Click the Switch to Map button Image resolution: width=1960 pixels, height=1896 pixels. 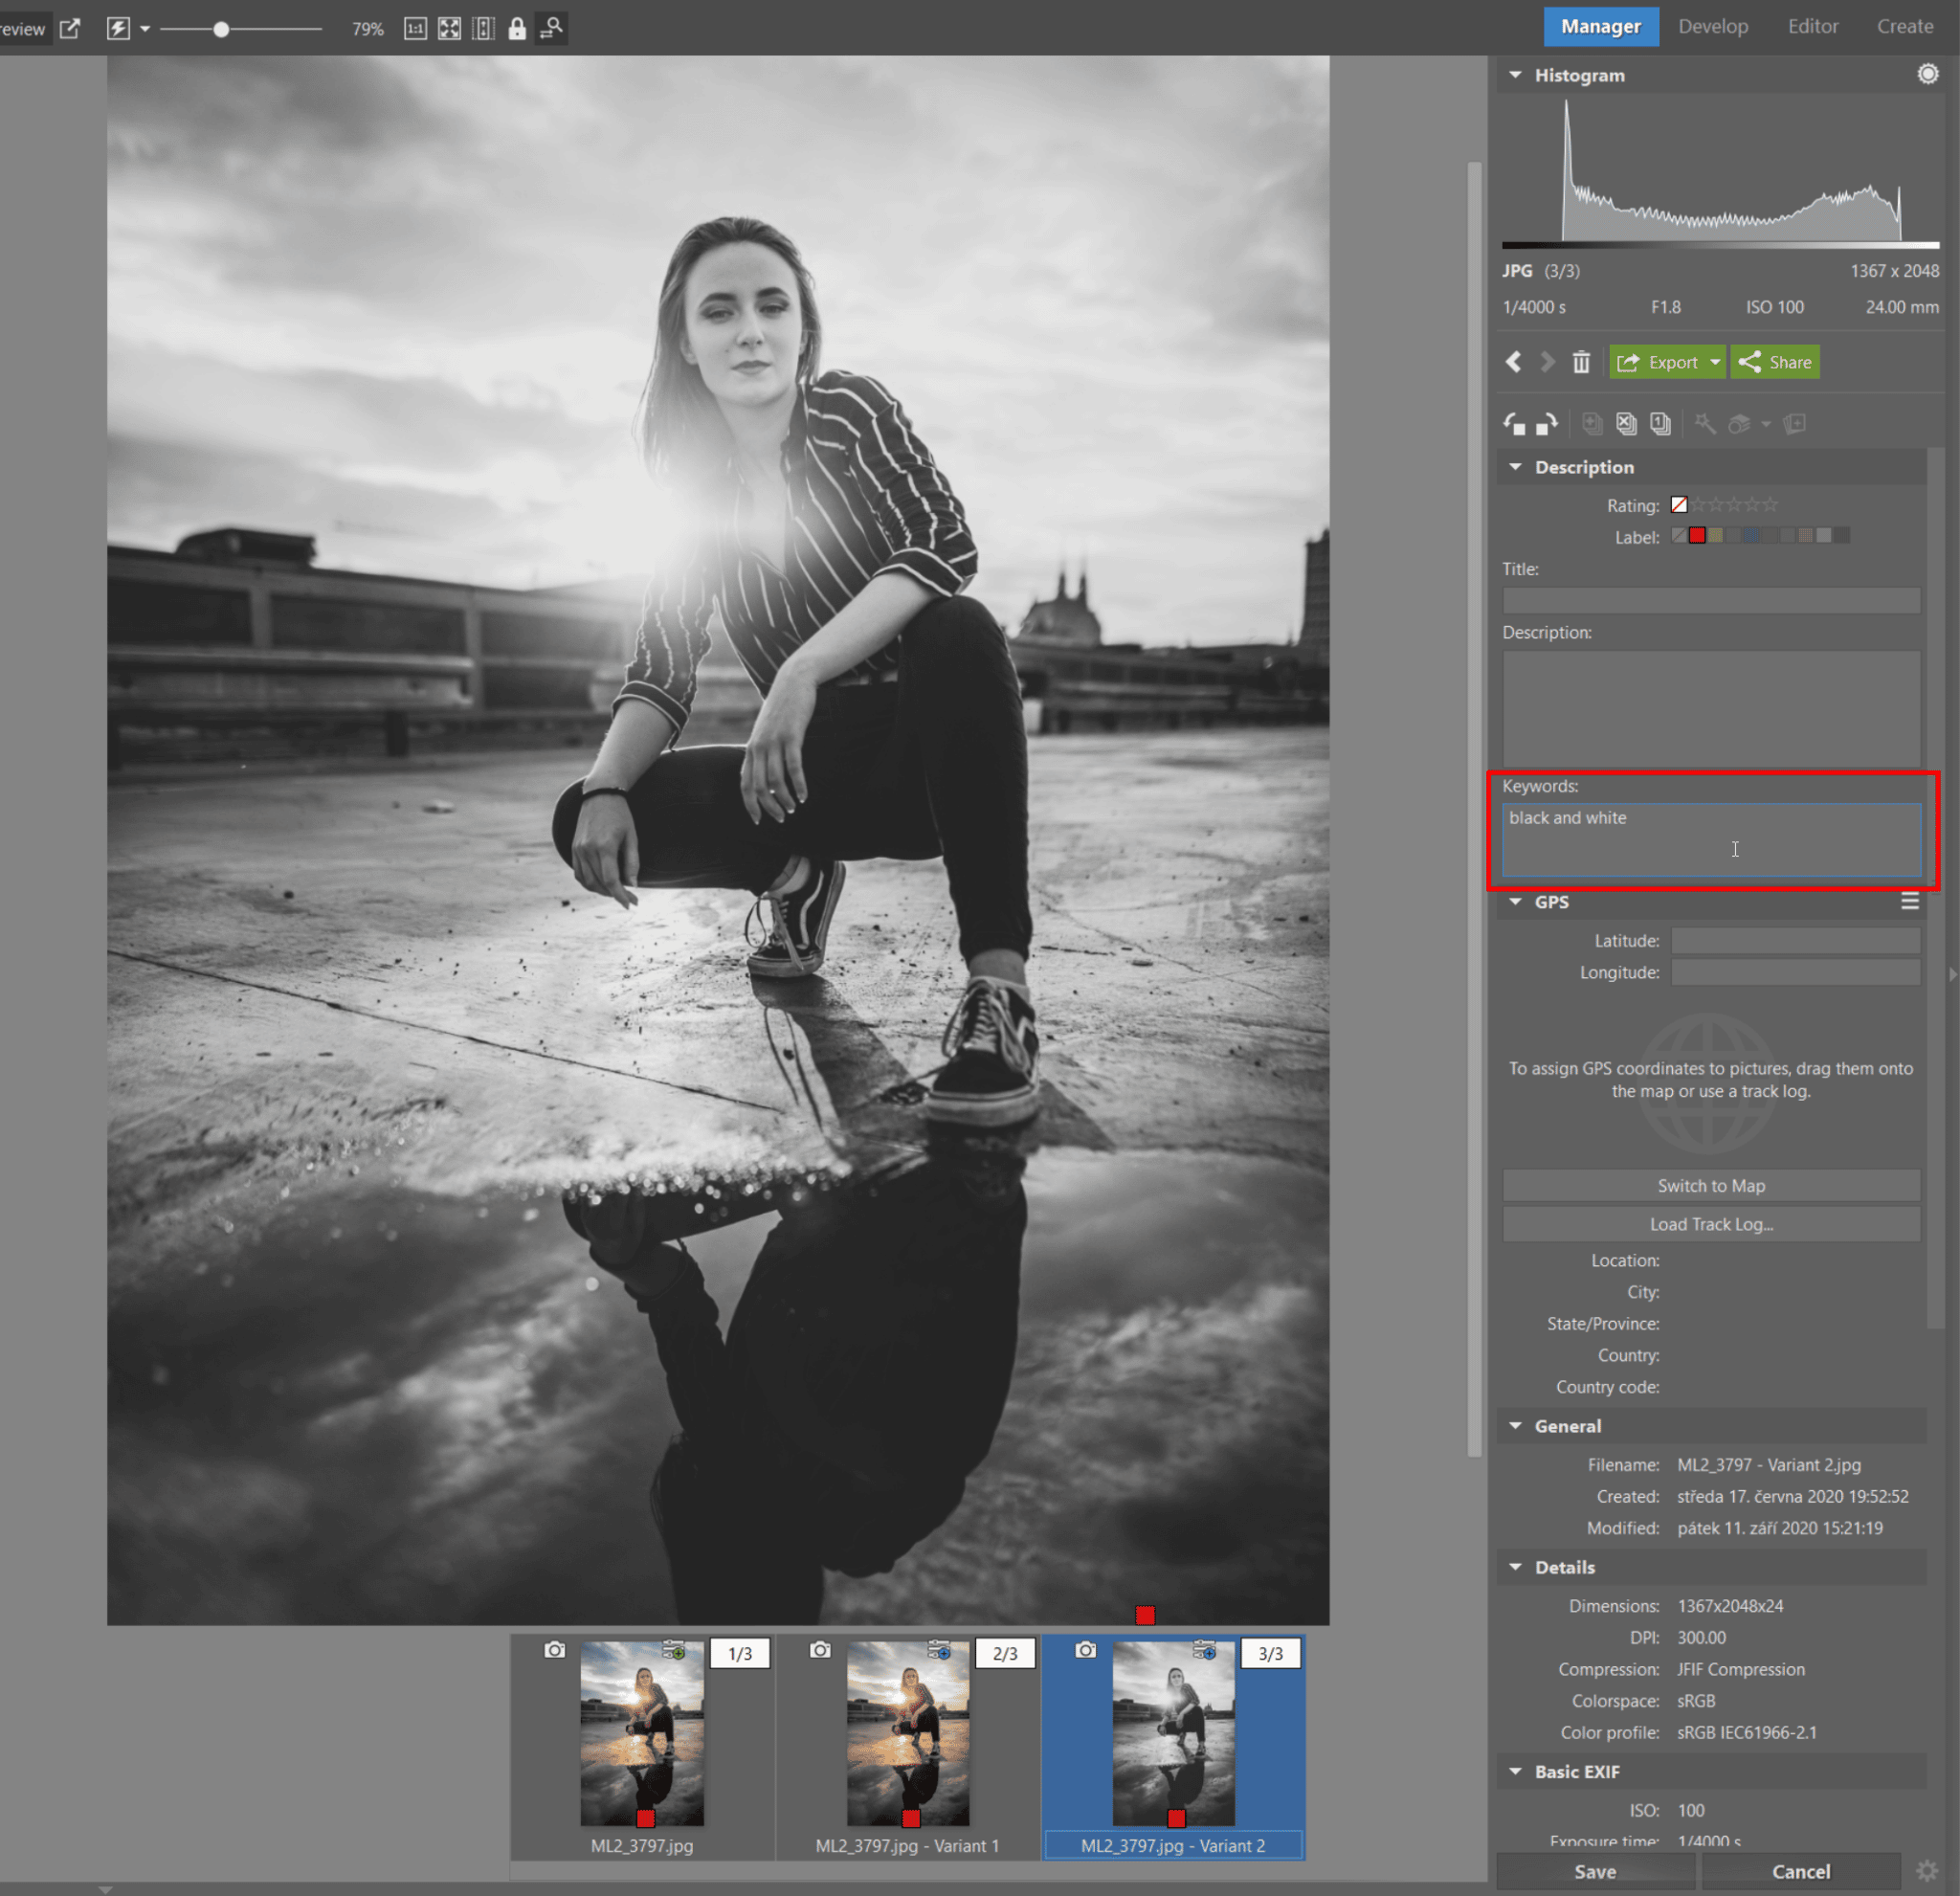tap(1711, 1186)
